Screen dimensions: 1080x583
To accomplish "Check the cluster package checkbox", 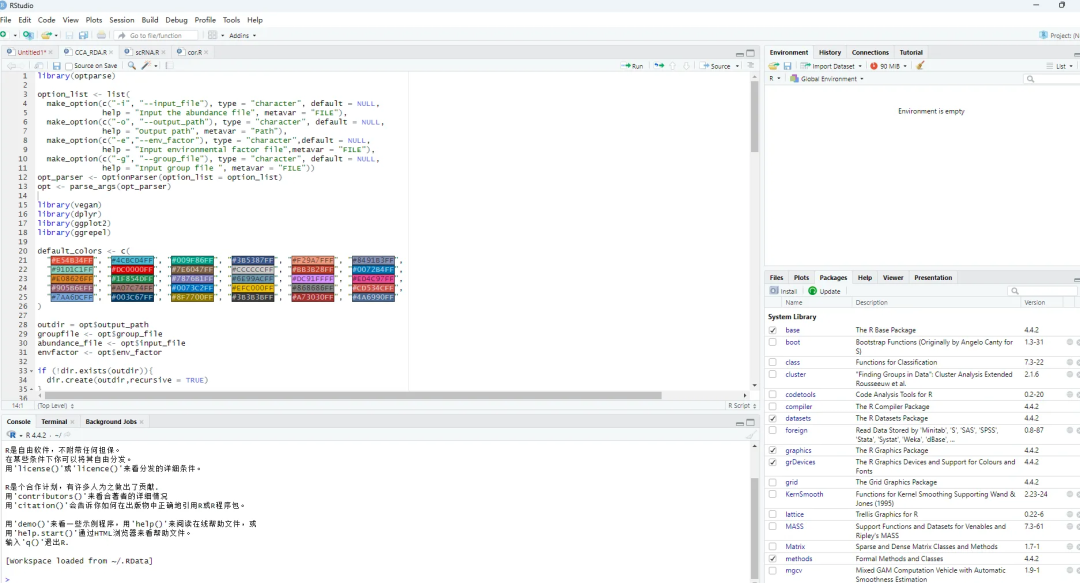I will click(x=772, y=374).
